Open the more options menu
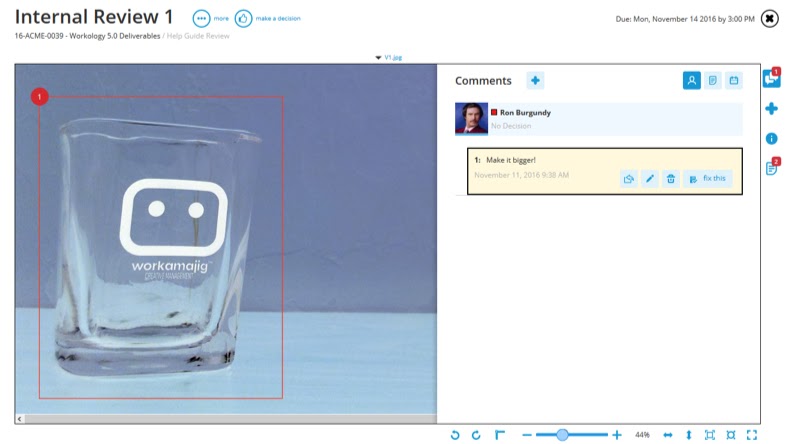The image size is (800, 444). (x=201, y=18)
